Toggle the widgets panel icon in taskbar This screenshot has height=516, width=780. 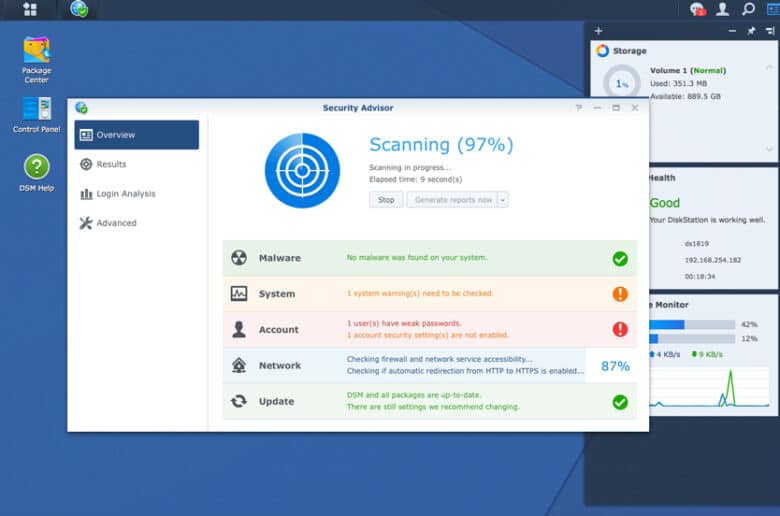click(x=773, y=8)
